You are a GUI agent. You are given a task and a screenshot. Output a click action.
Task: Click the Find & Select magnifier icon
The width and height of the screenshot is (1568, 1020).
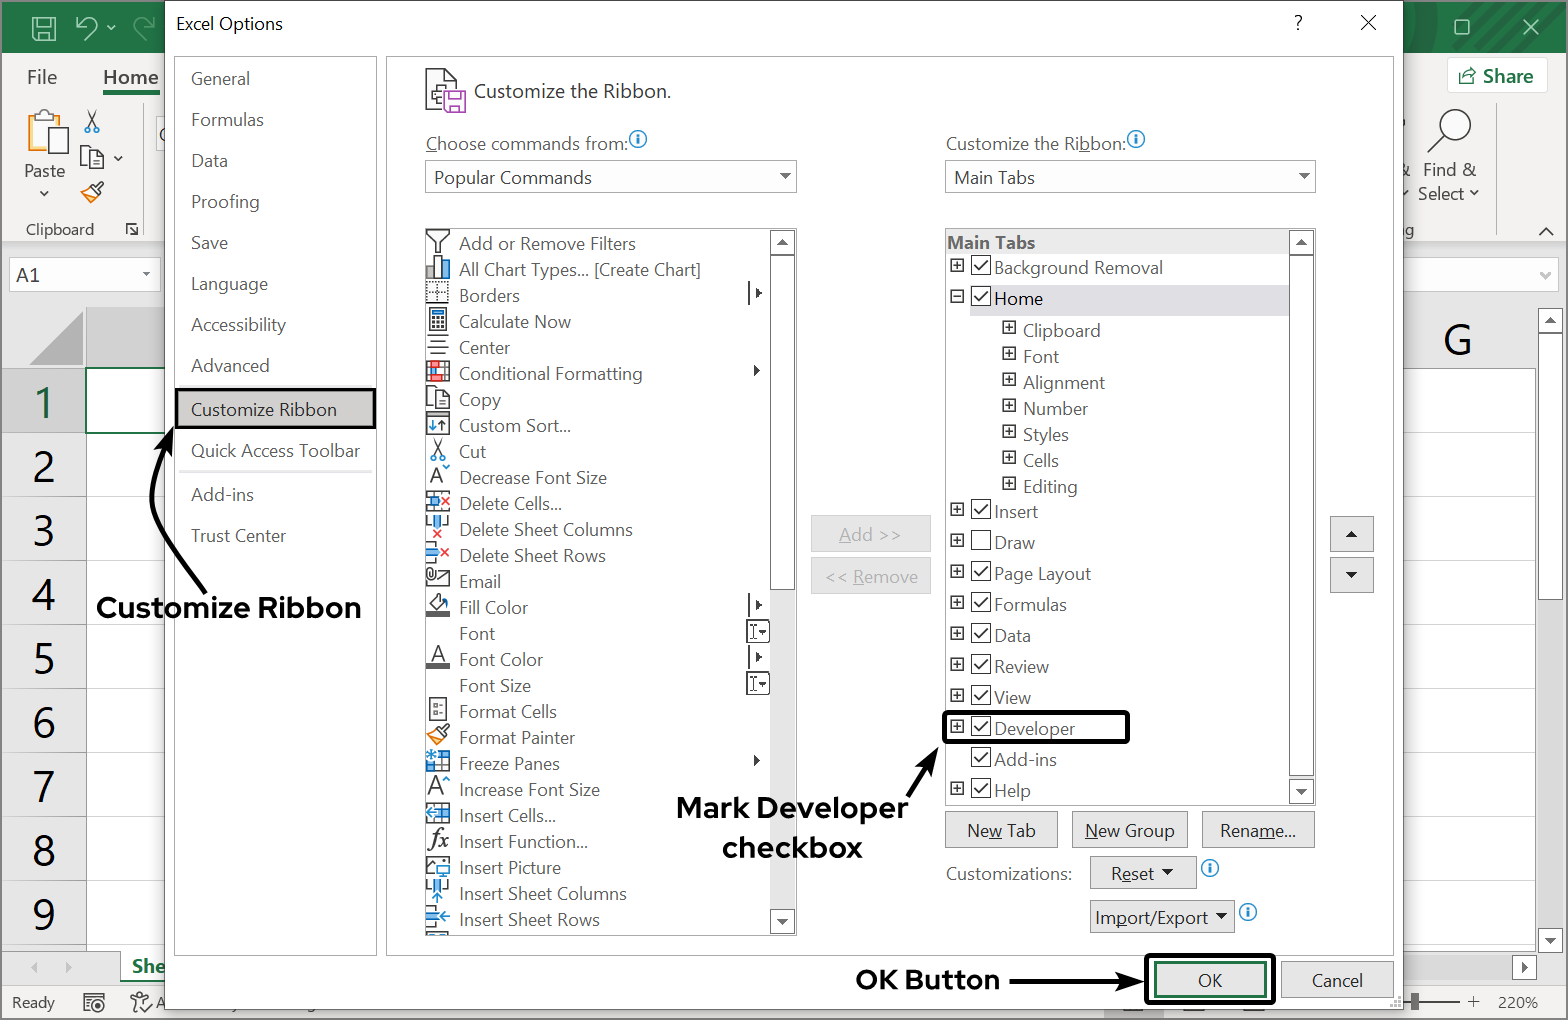[1450, 130]
